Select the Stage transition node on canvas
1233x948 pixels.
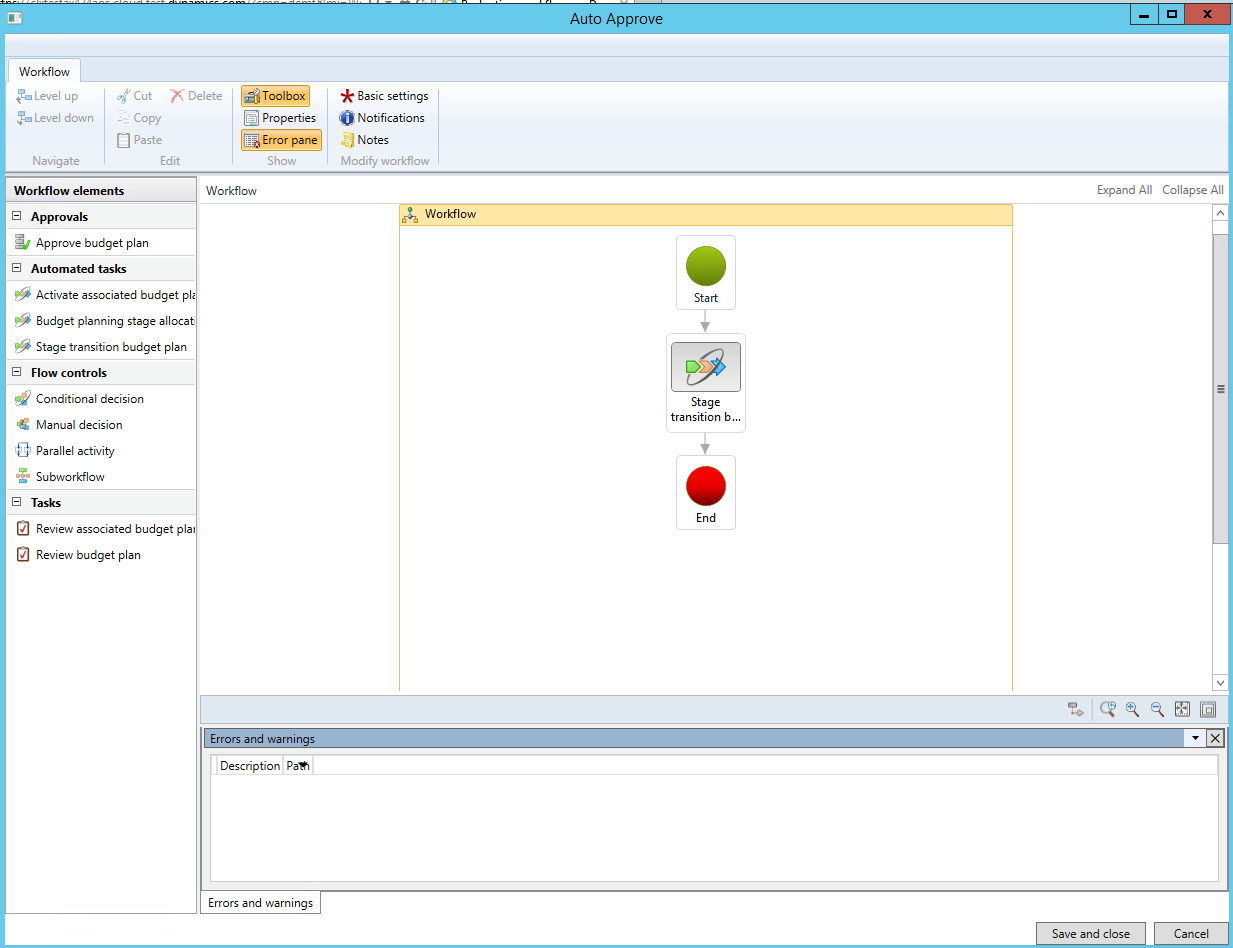(x=706, y=383)
